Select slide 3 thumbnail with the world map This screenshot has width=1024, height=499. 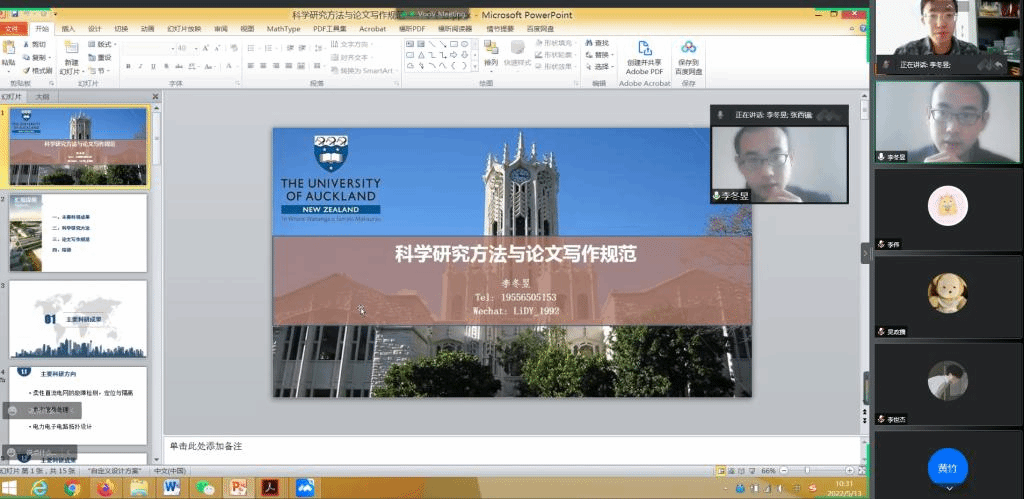coord(78,319)
